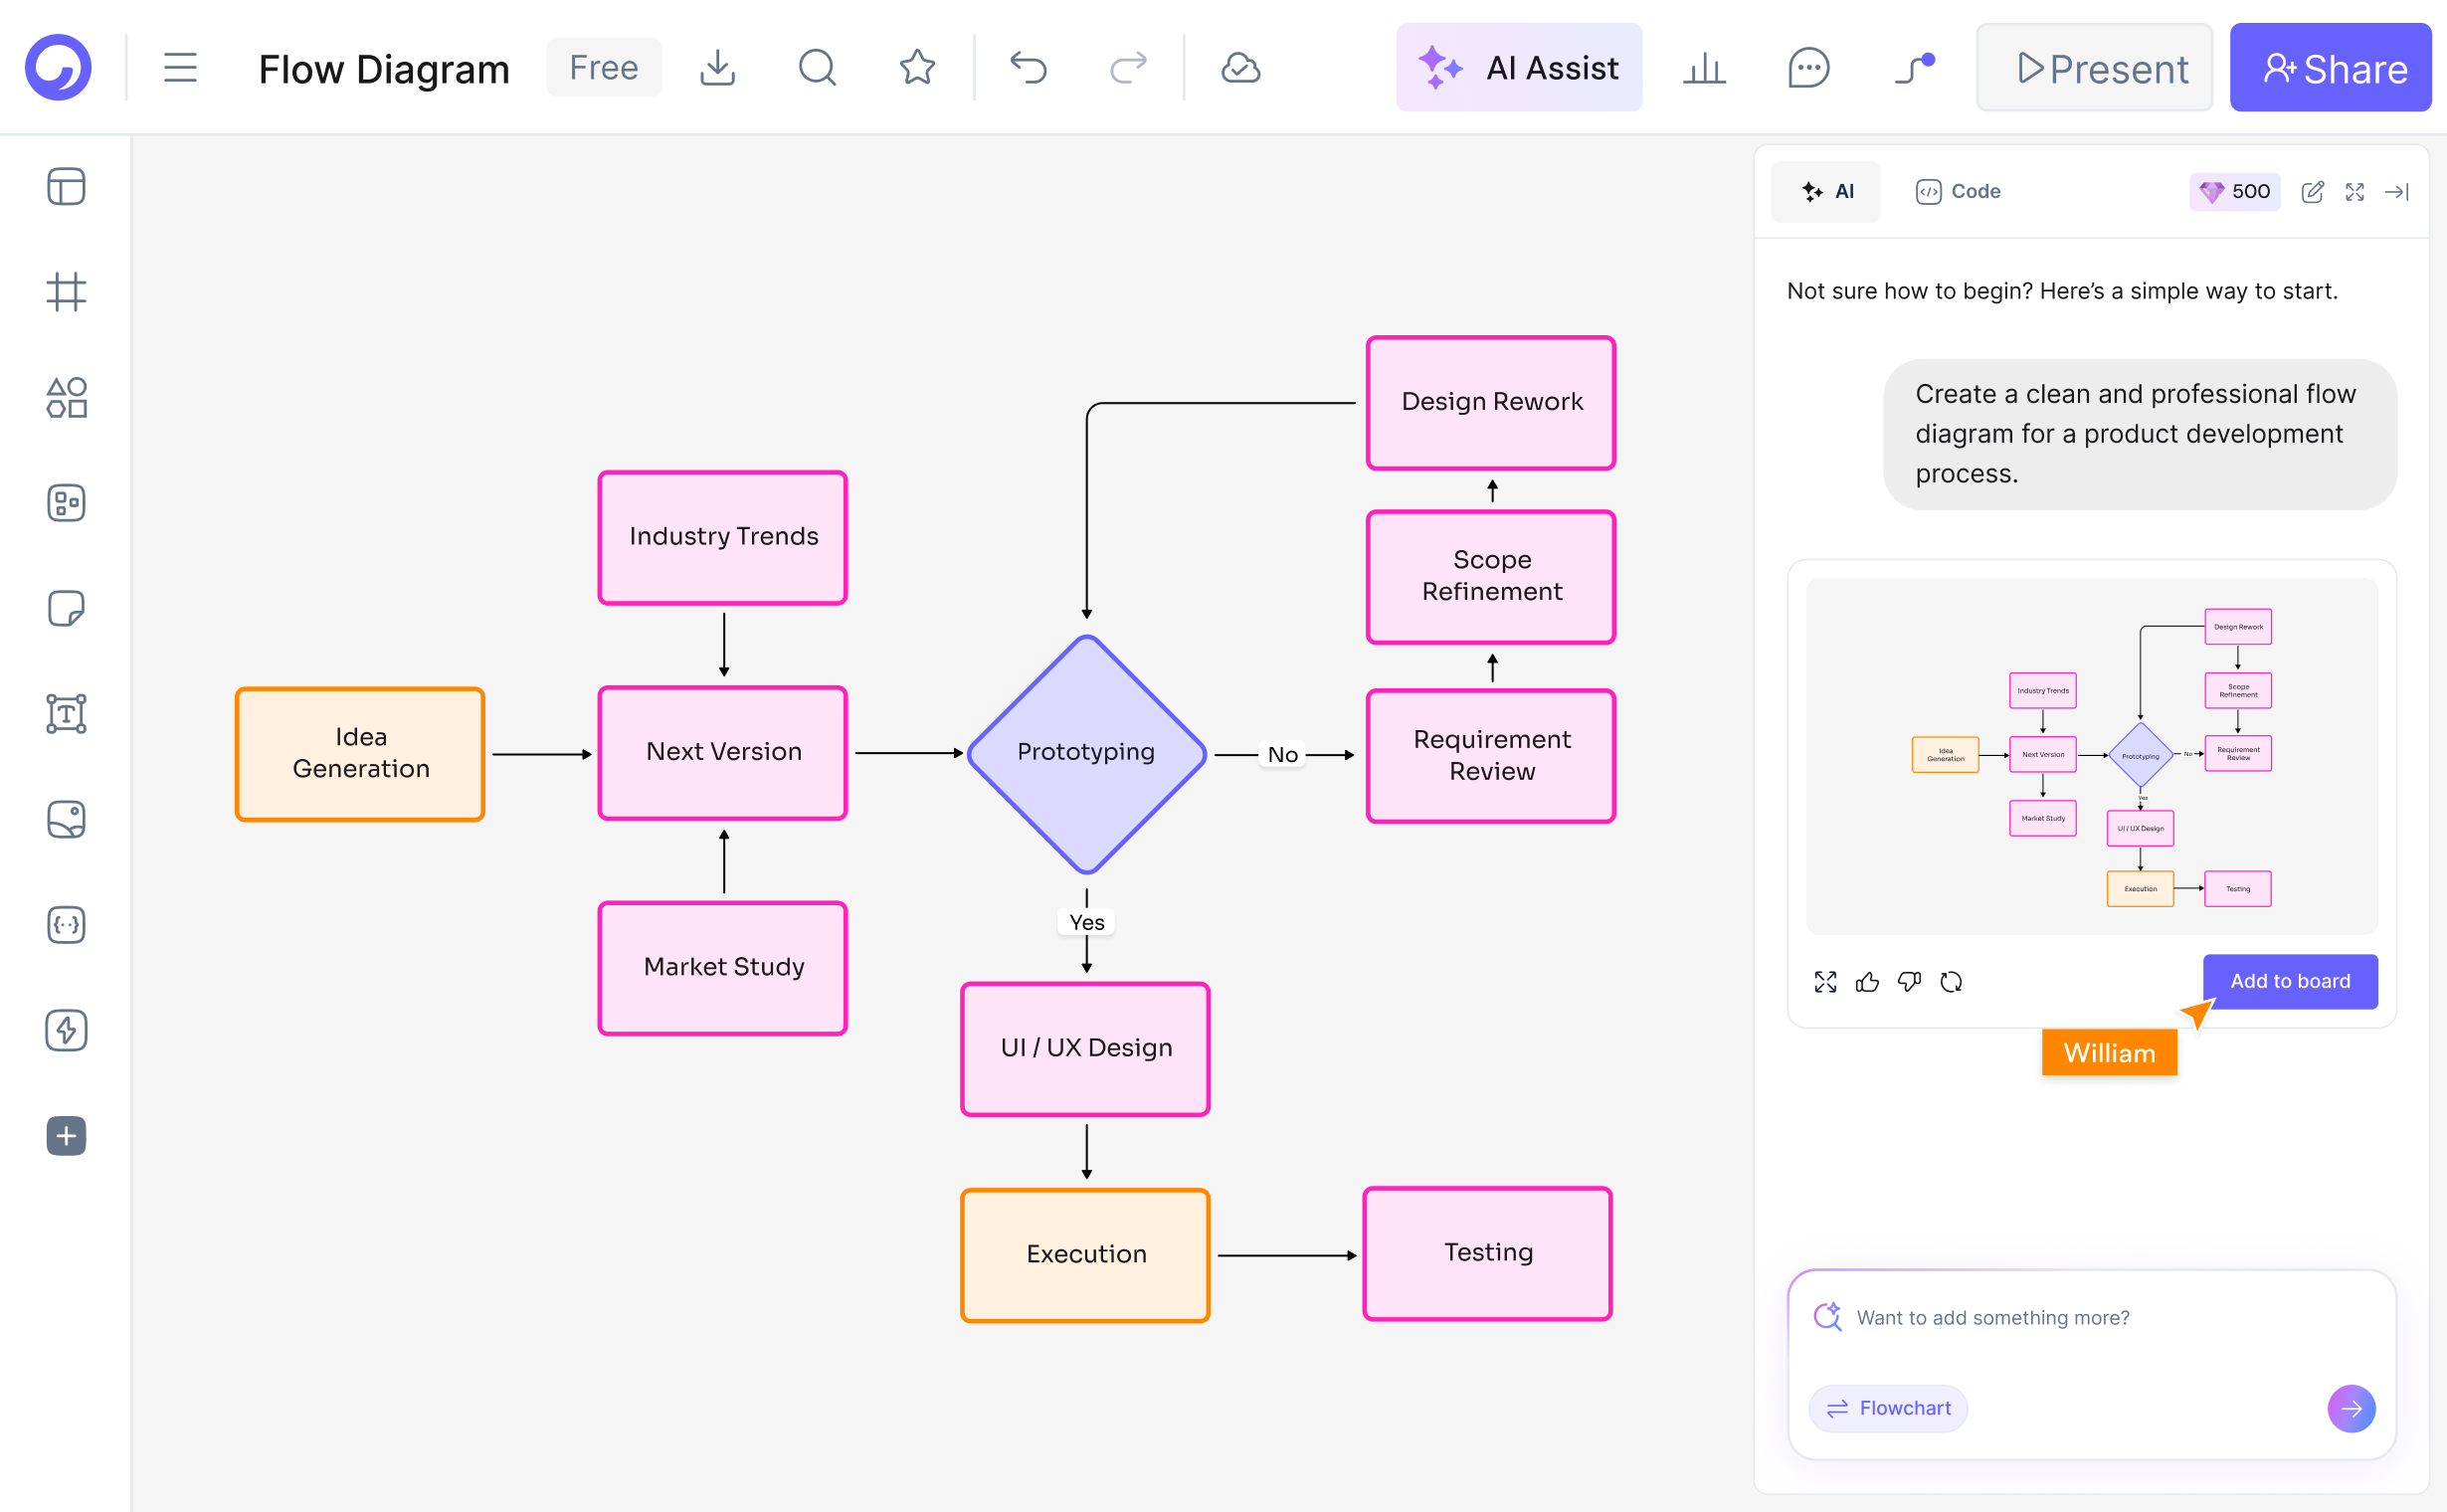Screen dimensions: 2447x1512
Task: Select the image insert tool
Action: pos(66,819)
